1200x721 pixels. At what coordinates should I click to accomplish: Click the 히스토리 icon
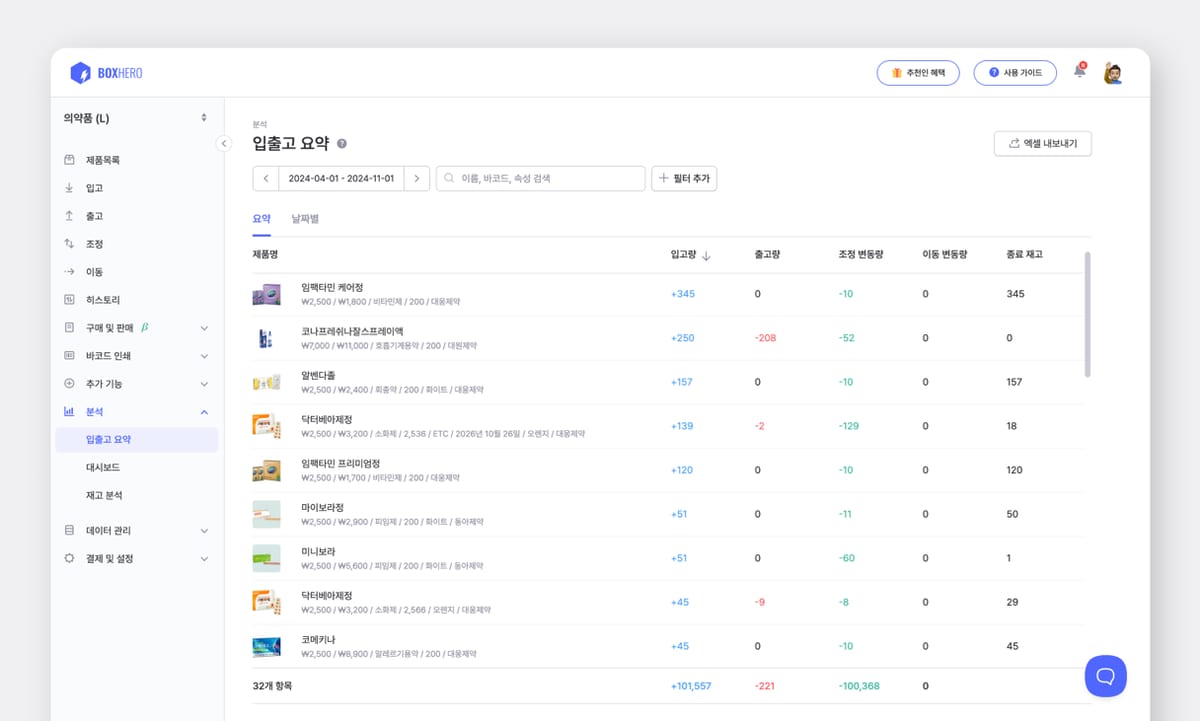click(69, 300)
